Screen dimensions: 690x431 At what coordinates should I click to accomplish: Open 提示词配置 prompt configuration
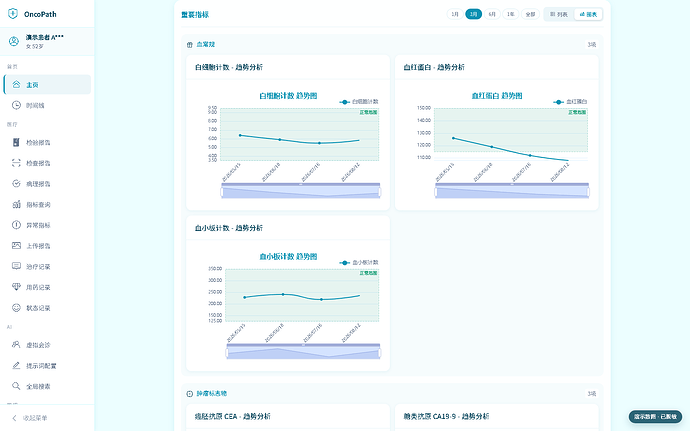[x=47, y=365]
